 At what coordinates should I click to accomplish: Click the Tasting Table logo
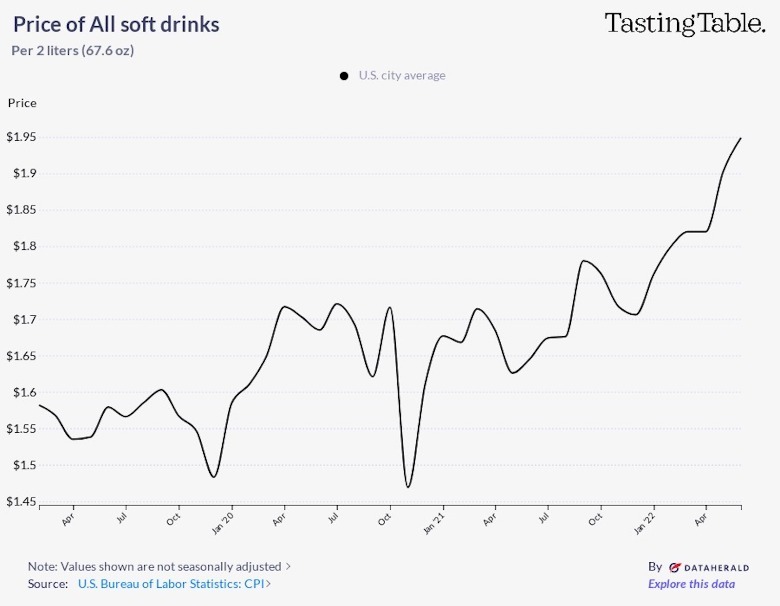(684, 24)
